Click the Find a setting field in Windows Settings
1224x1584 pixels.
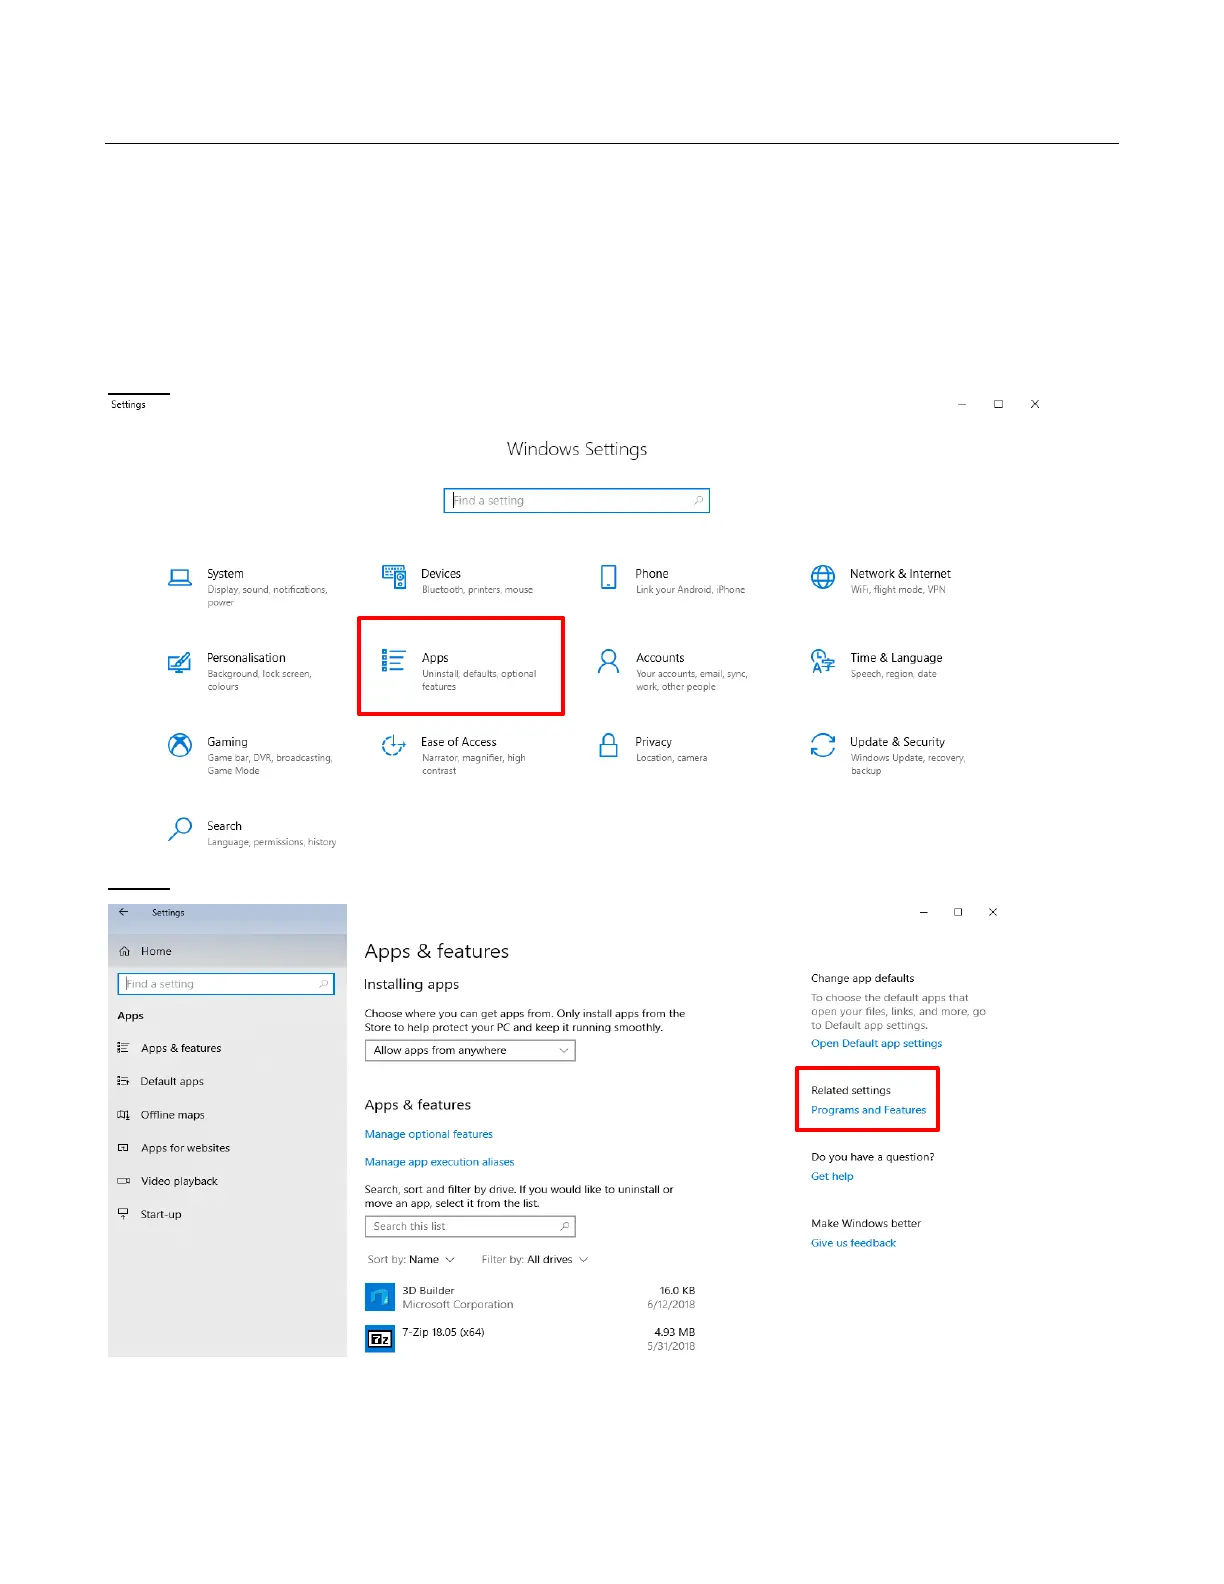[576, 500]
